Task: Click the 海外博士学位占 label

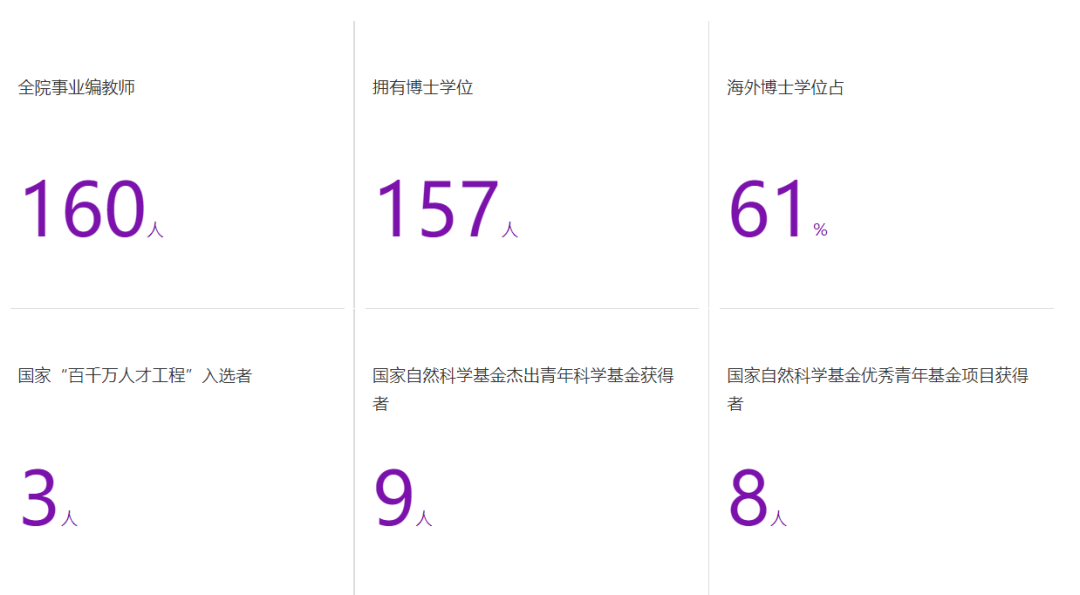Action: pos(785,88)
